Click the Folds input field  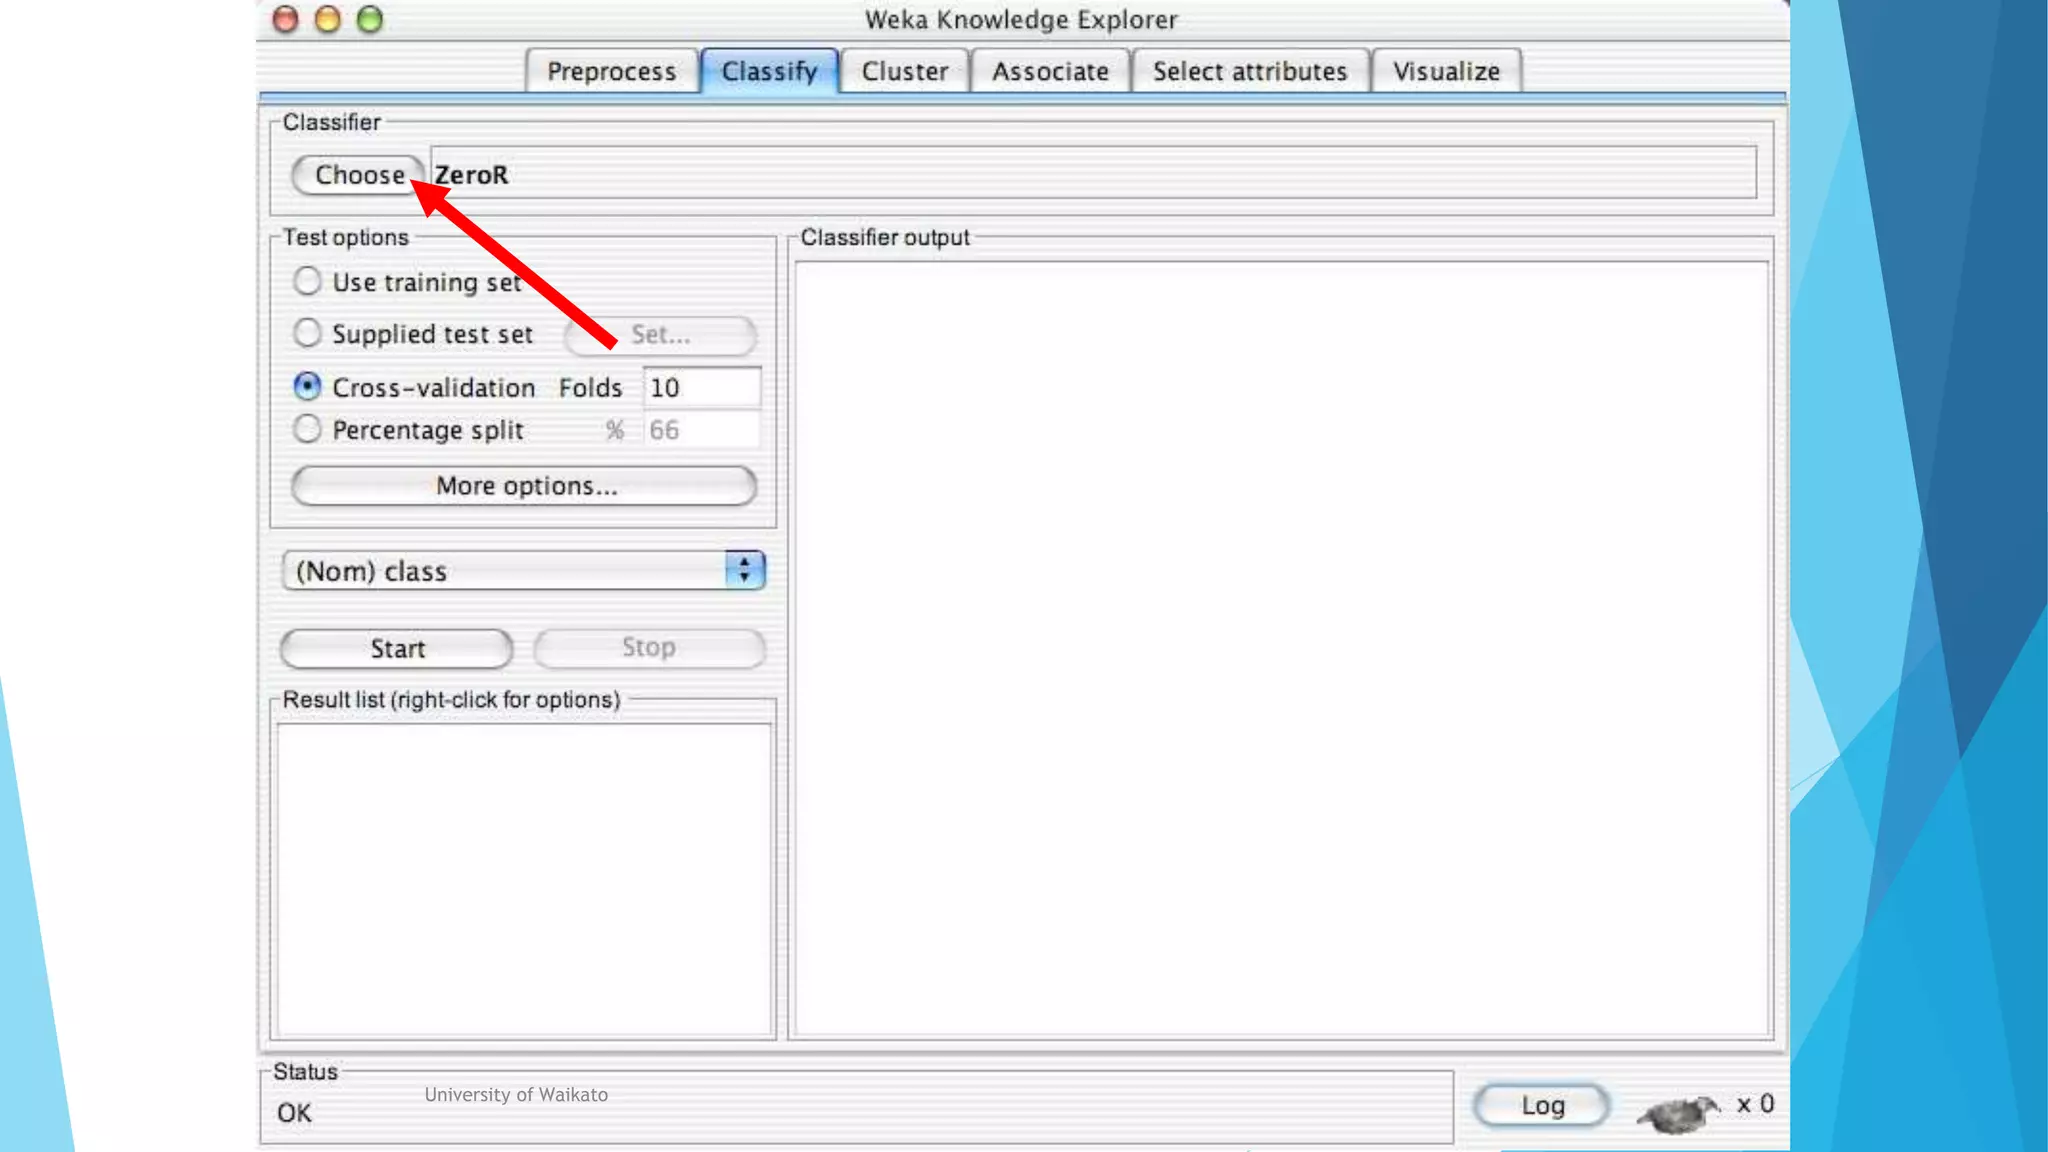(x=701, y=387)
